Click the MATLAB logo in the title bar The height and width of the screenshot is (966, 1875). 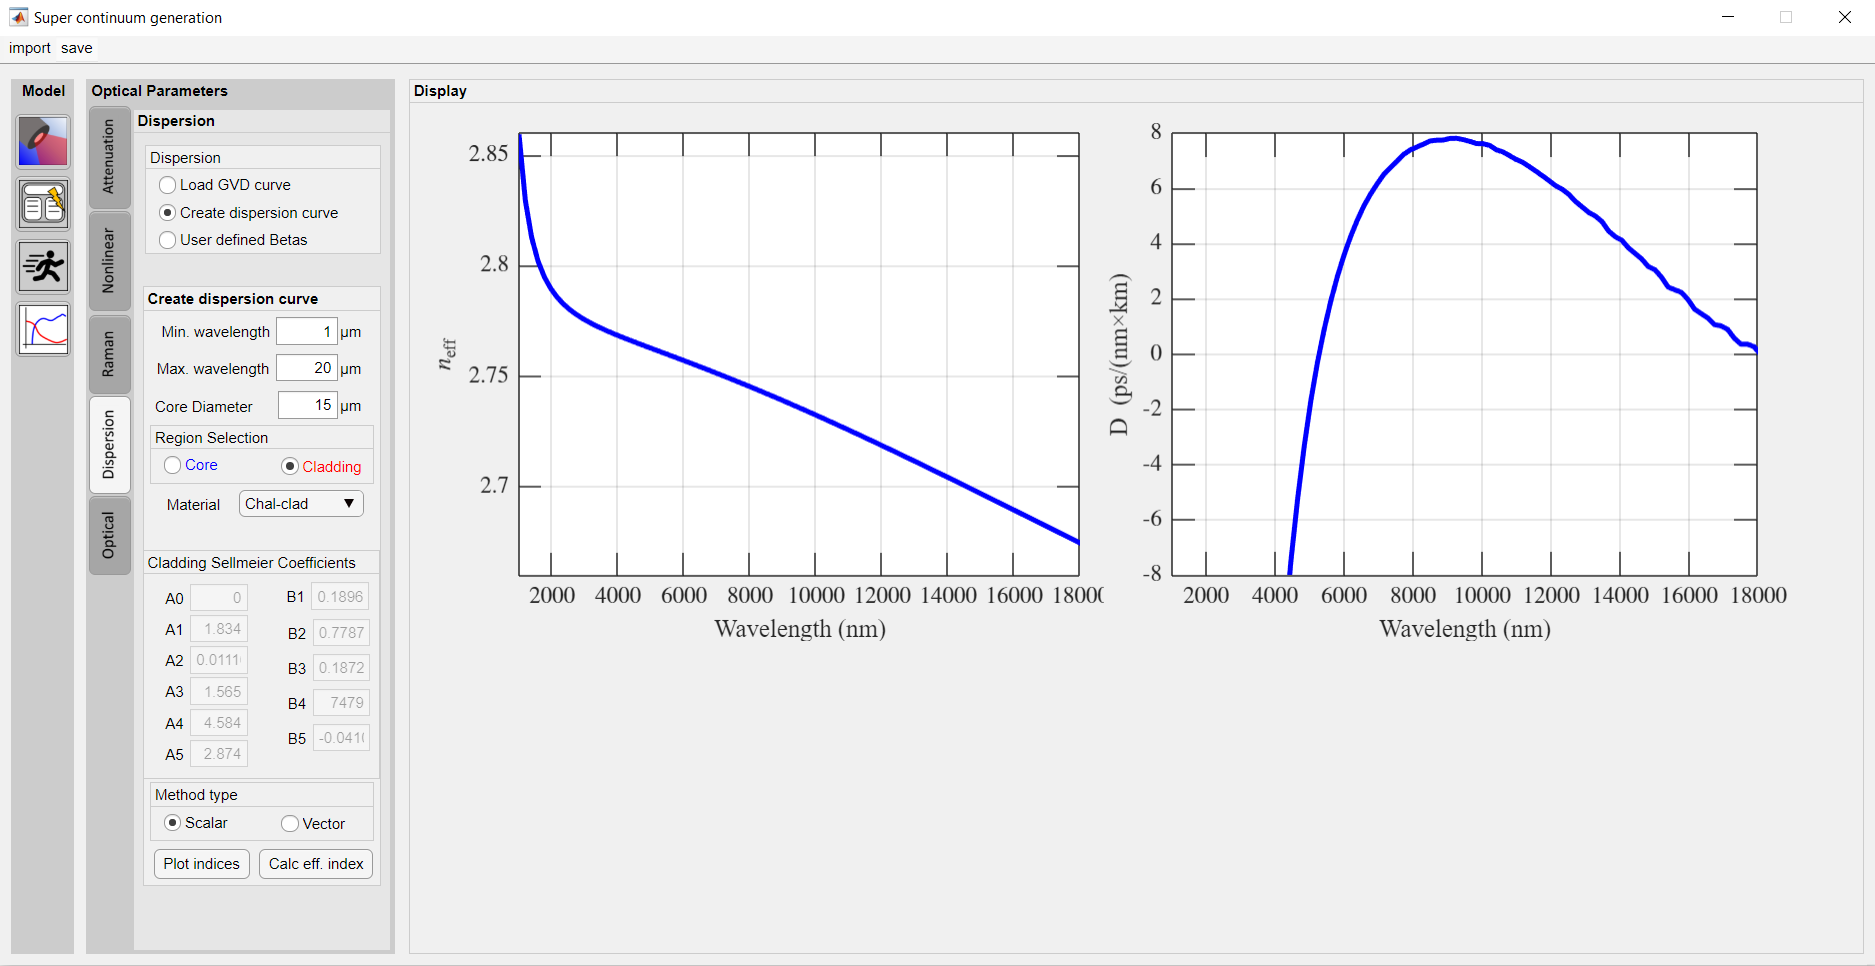coord(18,17)
